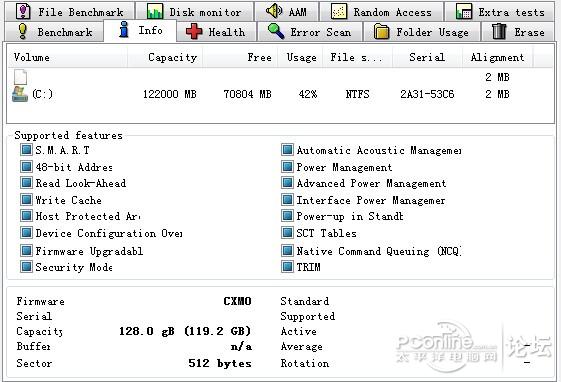Click the AAM speaker icon
561x382 pixels.
[274, 11]
